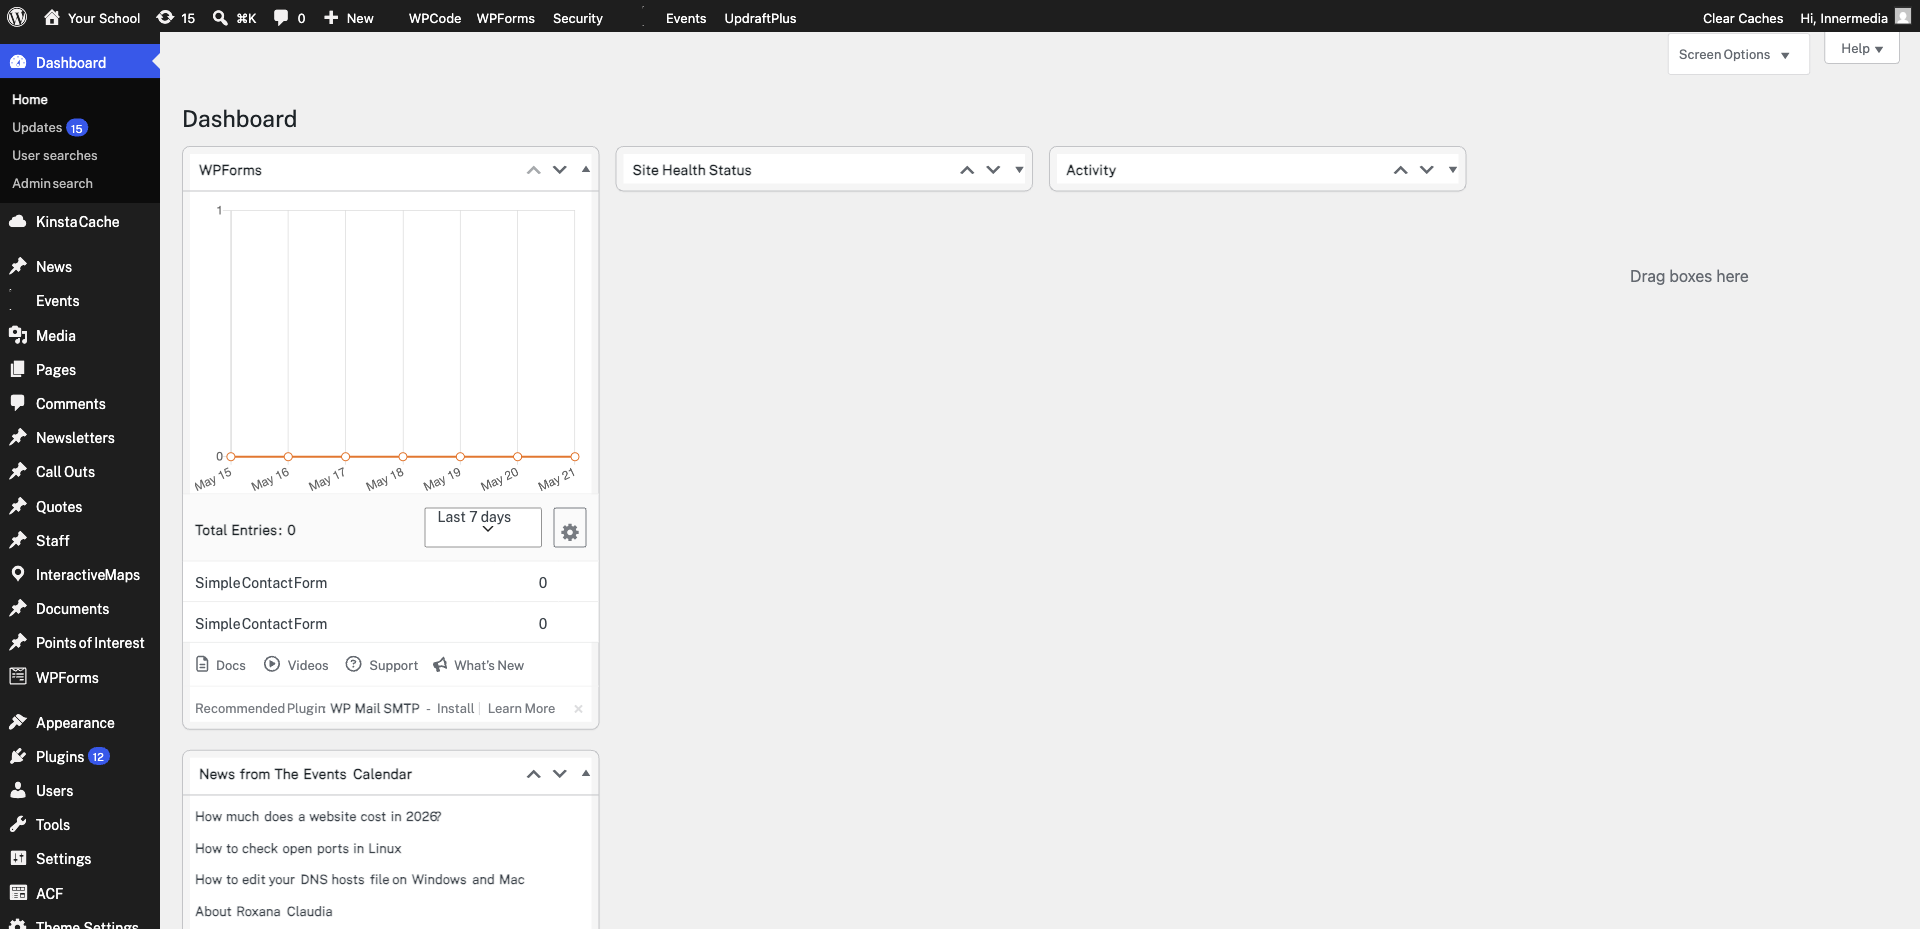
Task: Click the Videos play icon
Action: click(x=272, y=664)
